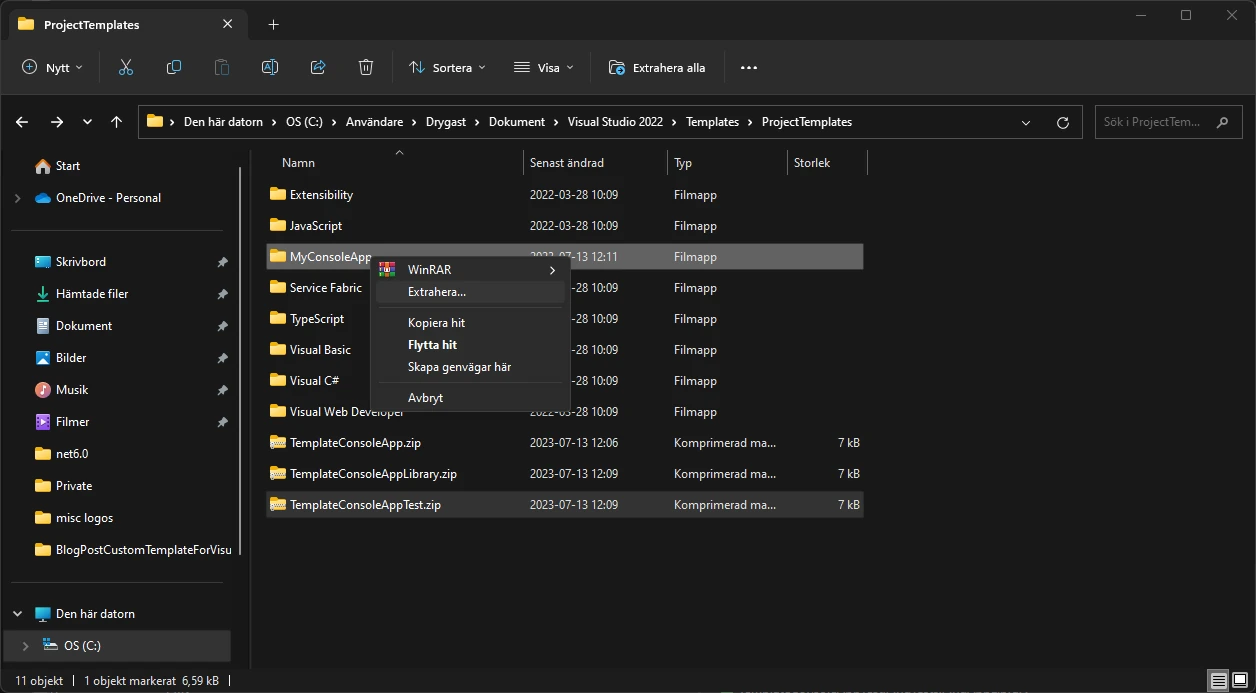Screen dimensions: 1256x693
Task: Click the Rename icon in the toolbar
Action: (x=269, y=67)
